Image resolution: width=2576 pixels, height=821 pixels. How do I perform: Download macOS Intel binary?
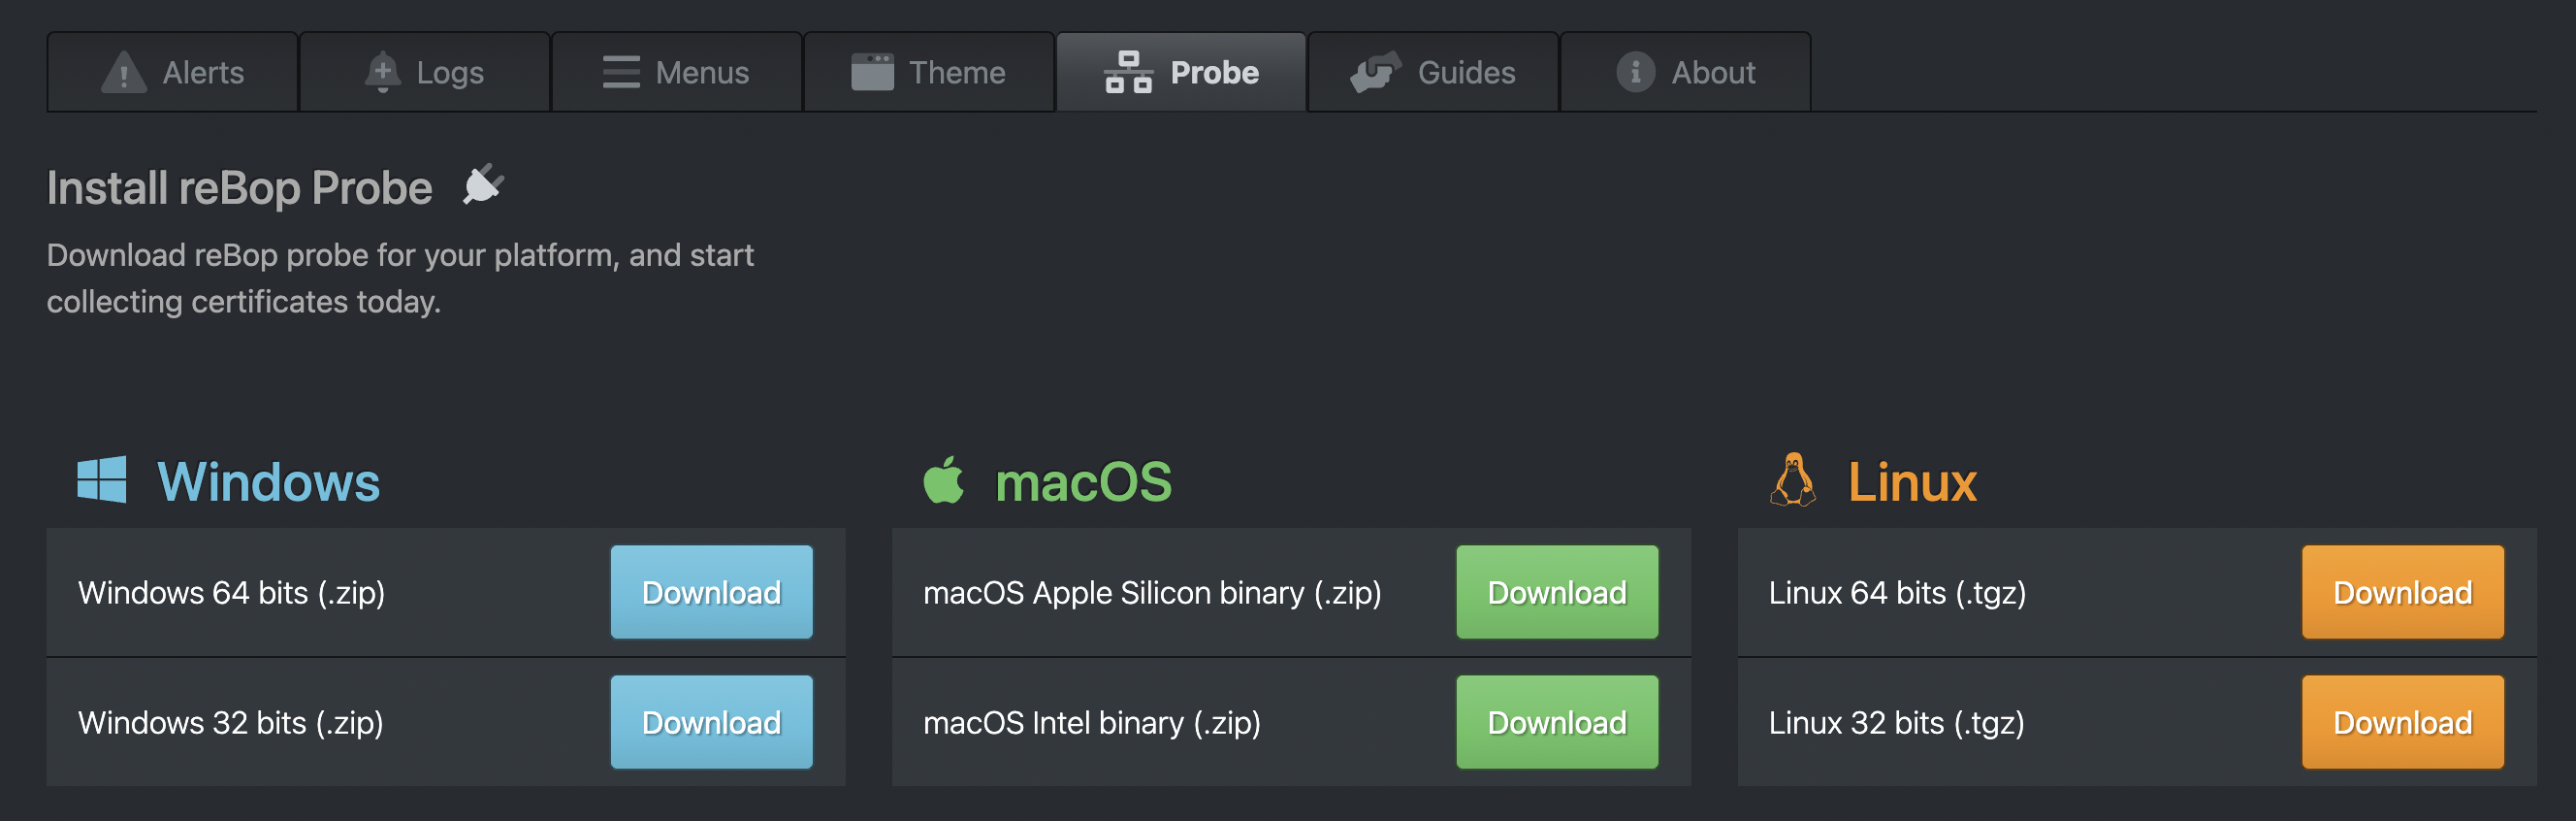point(1556,722)
